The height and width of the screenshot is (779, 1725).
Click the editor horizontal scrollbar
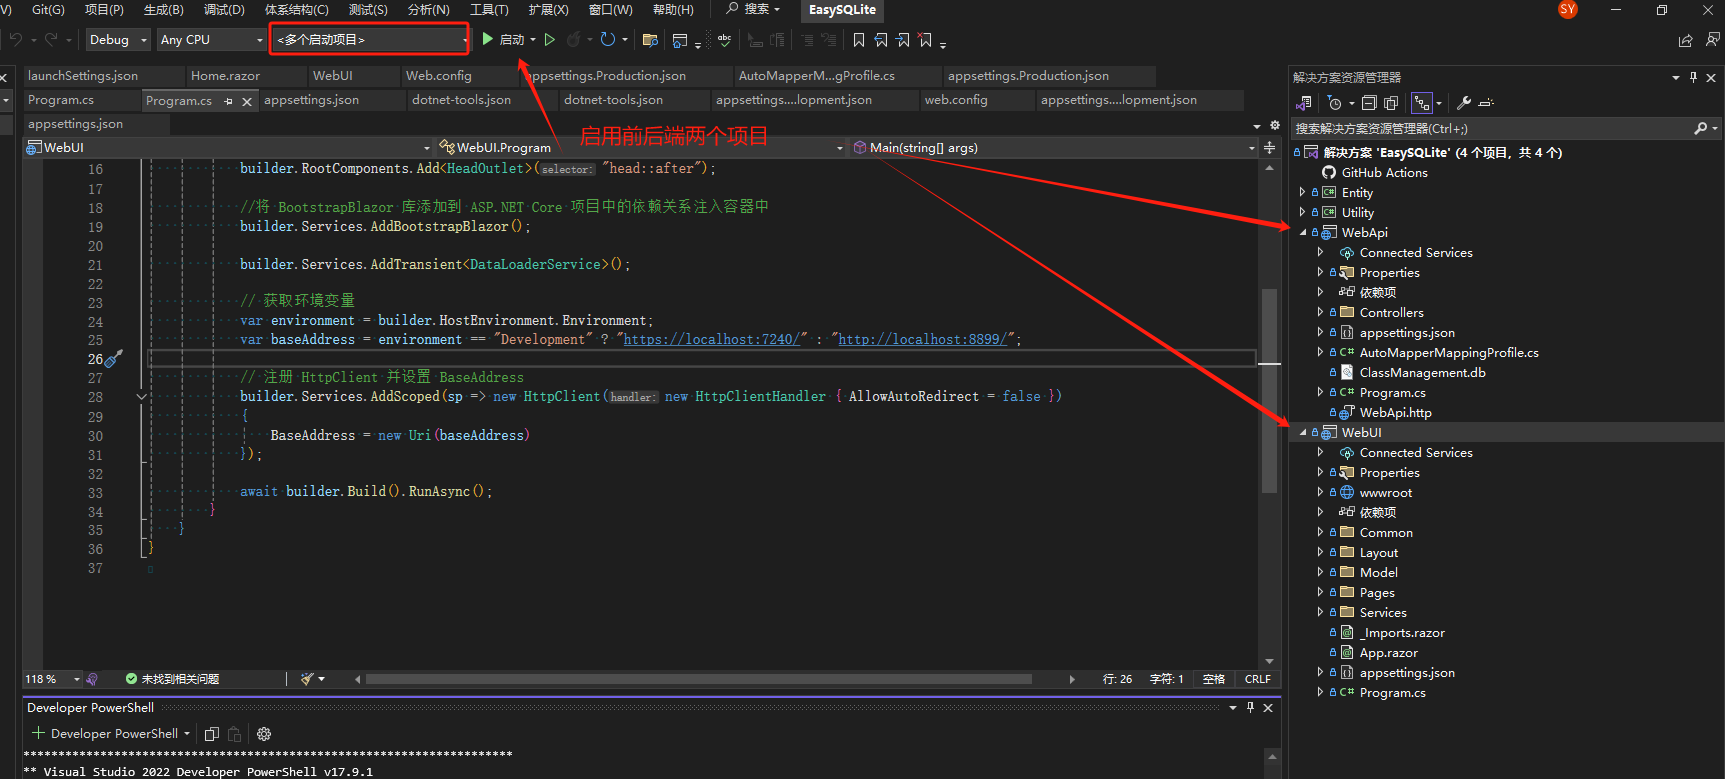[698, 679]
